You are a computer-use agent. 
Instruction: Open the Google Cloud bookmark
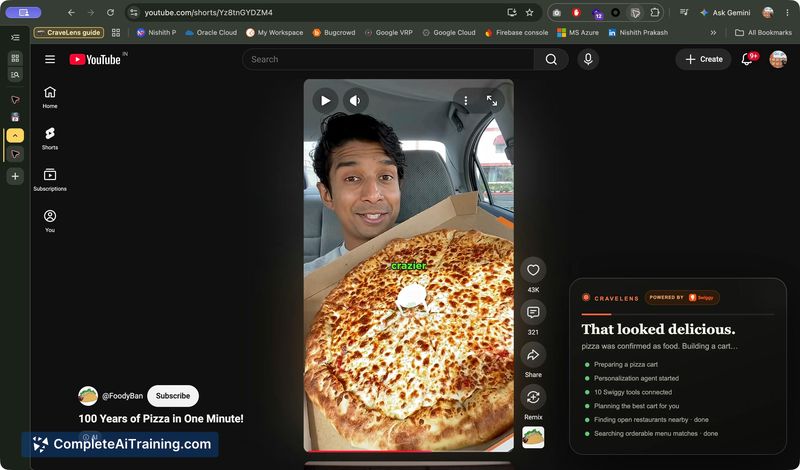(x=449, y=32)
